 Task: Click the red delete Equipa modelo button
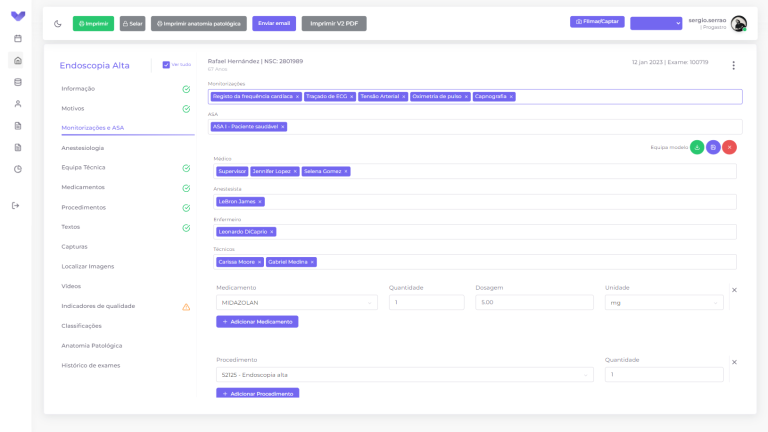pyautogui.click(x=729, y=147)
